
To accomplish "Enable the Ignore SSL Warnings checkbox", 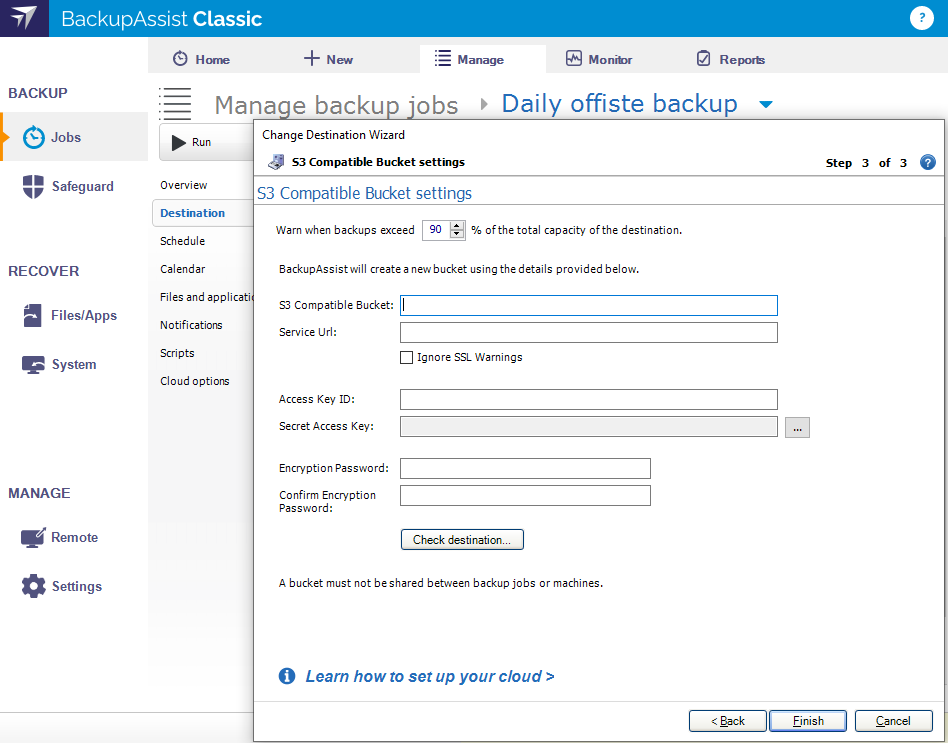I will coord(406,357).
